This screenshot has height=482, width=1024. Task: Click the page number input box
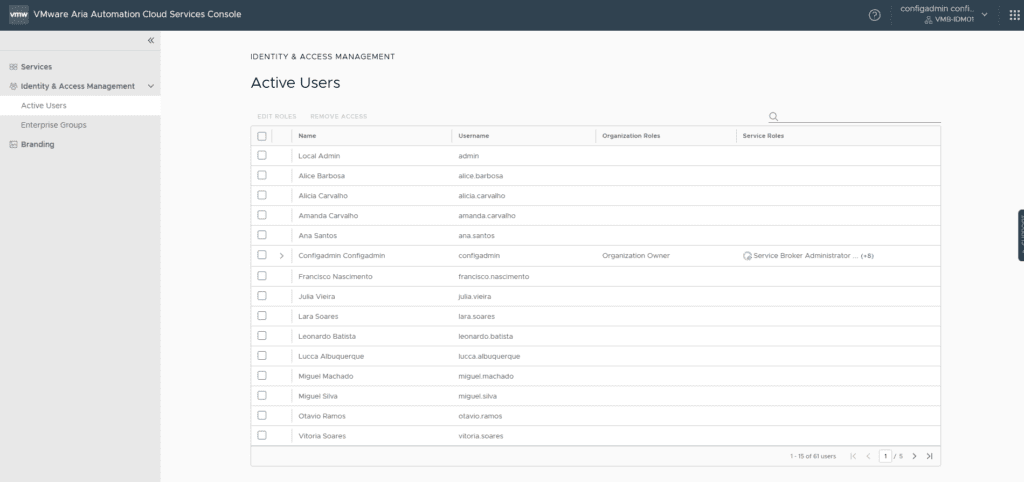coord(885,456)
